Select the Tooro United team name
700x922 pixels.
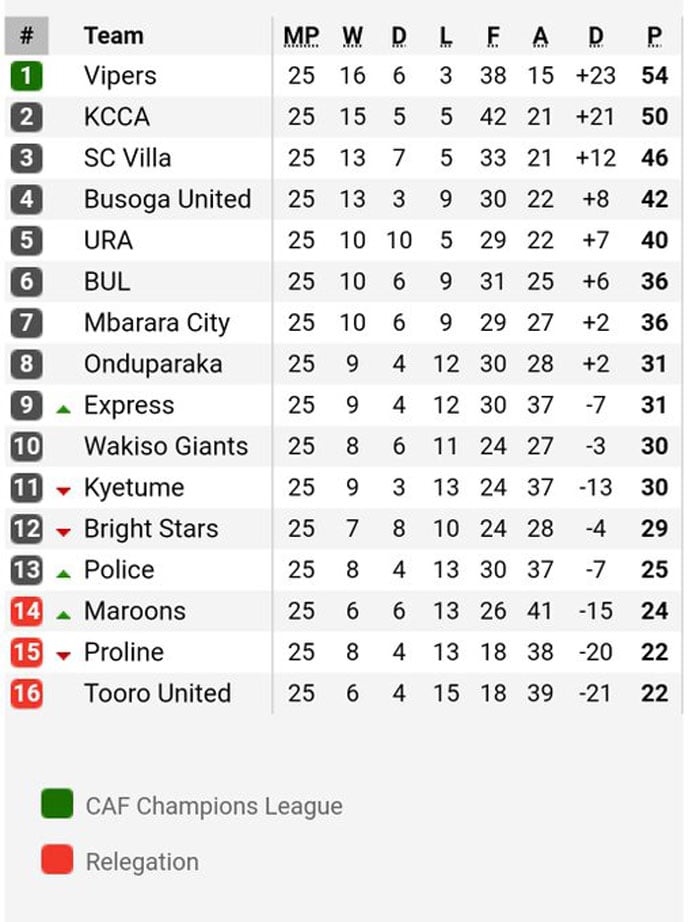pos(158,693)
